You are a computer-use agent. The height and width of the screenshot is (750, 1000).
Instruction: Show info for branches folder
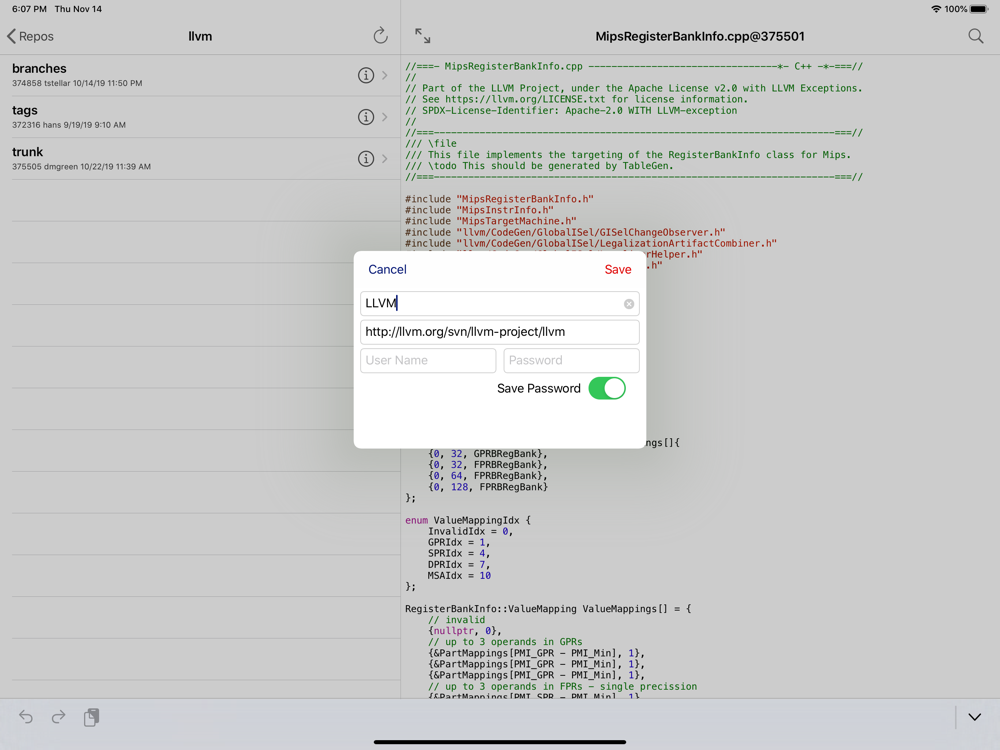tap(365, 75)
